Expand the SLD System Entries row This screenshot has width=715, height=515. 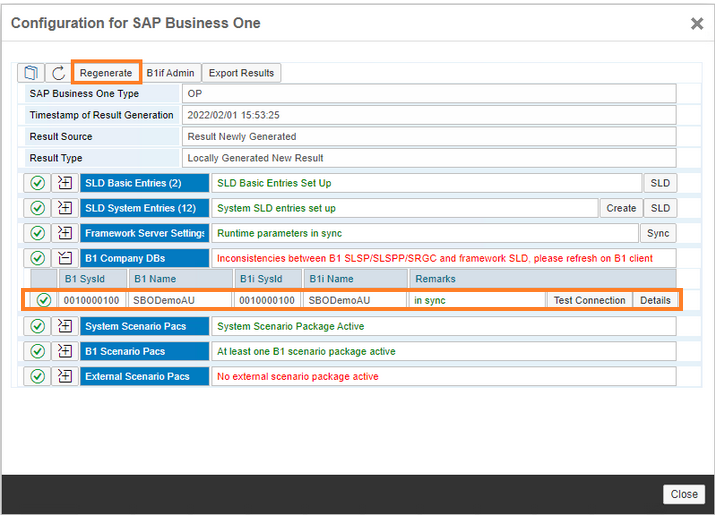click(65, 208)
